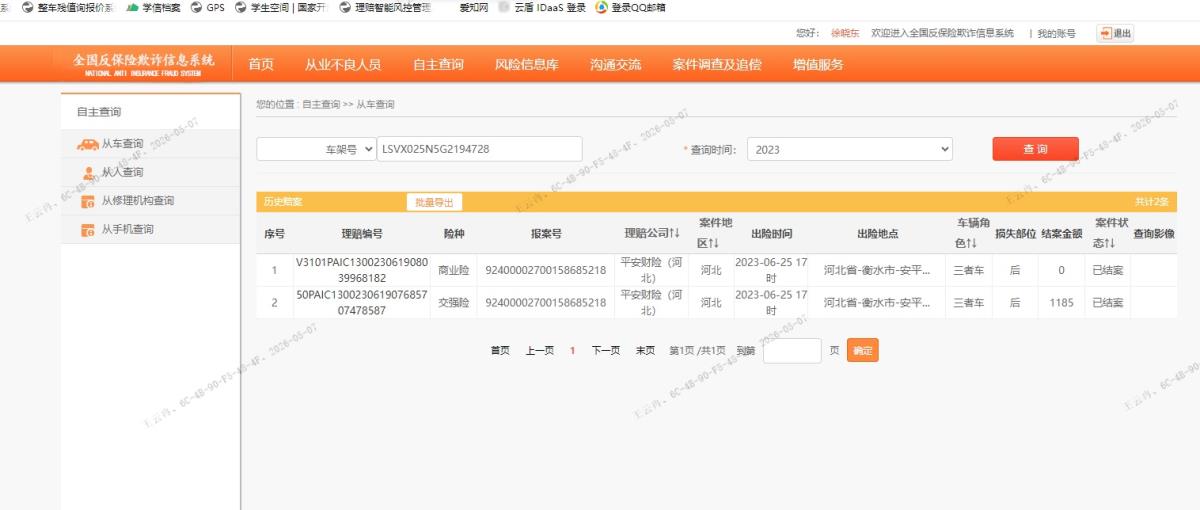Focus the VIN input field LSVX025N5G2194728
This screenshot has height=510, width=1200.
pyautogui.click(x=479, y=149)
